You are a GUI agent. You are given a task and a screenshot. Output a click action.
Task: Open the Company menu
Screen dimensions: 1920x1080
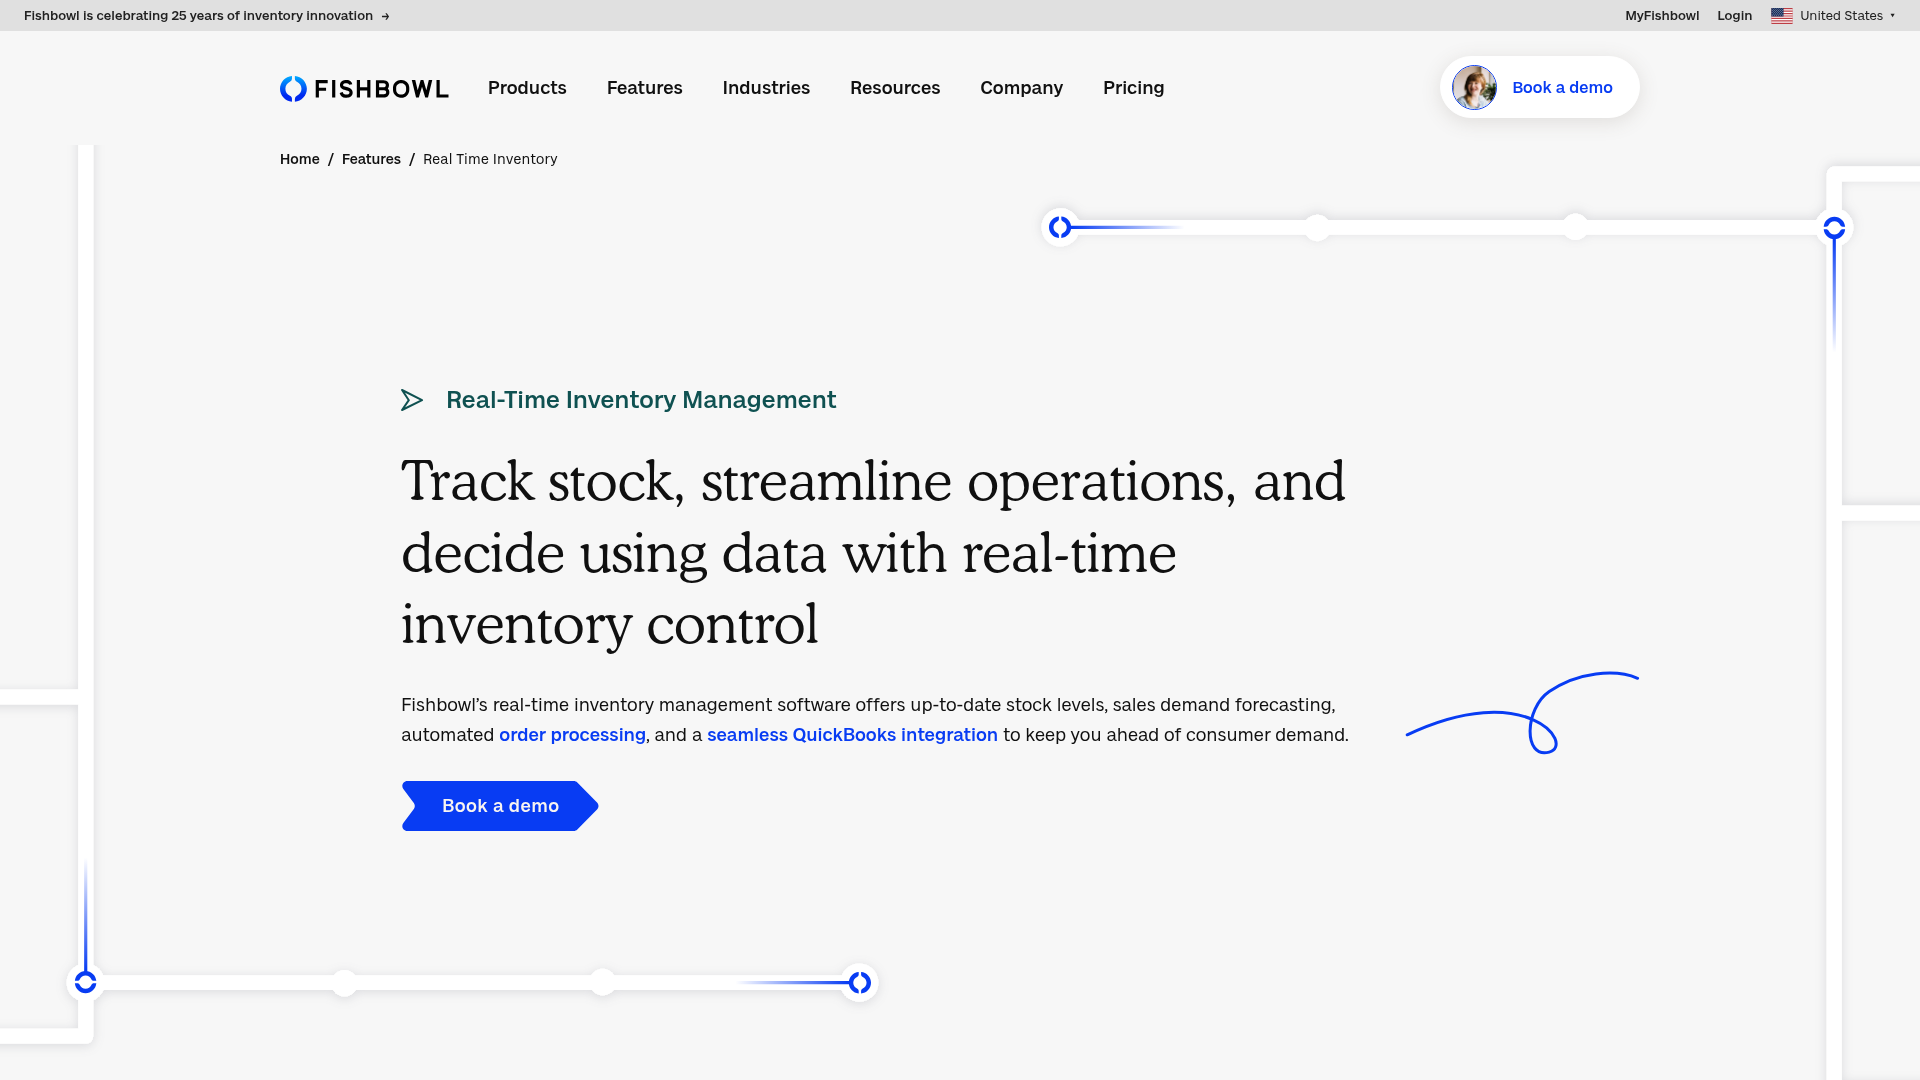pos(1021,88)
